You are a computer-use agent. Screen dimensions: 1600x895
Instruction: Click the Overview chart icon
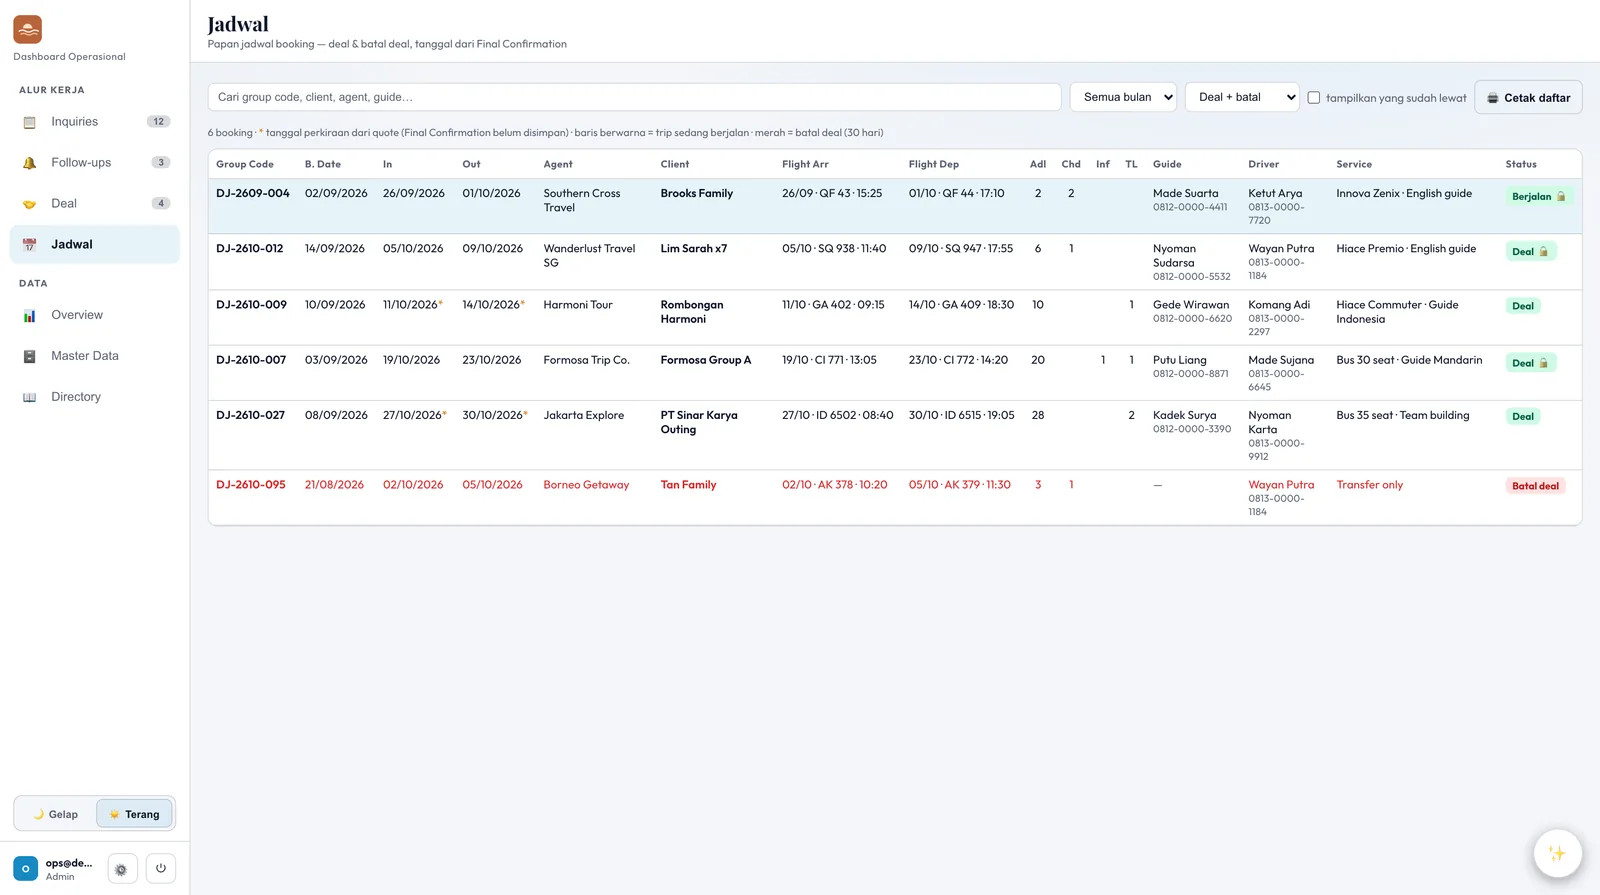tap(30, 315)
